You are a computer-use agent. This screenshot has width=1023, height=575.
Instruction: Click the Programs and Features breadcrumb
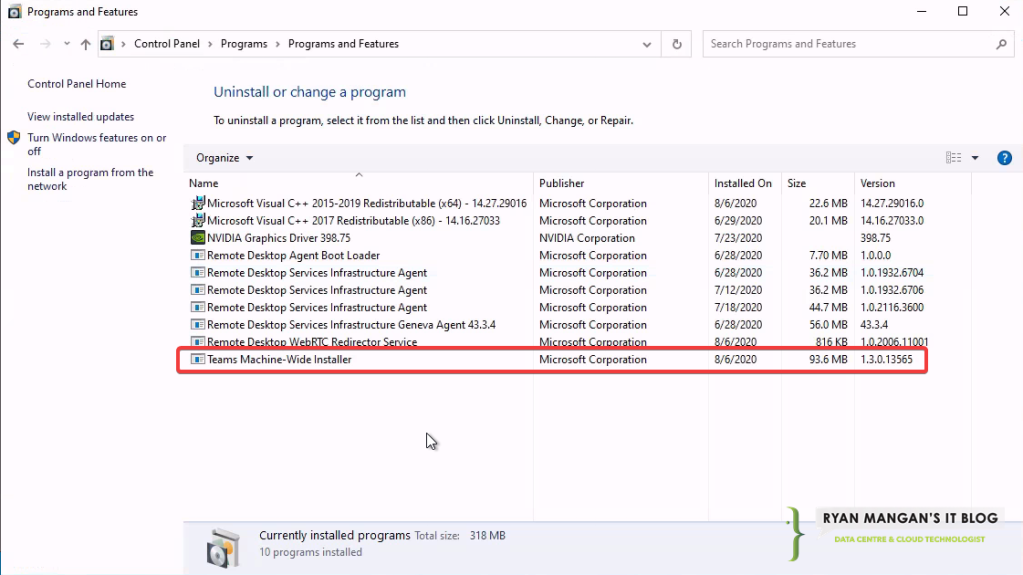click(x=343, y=44)
